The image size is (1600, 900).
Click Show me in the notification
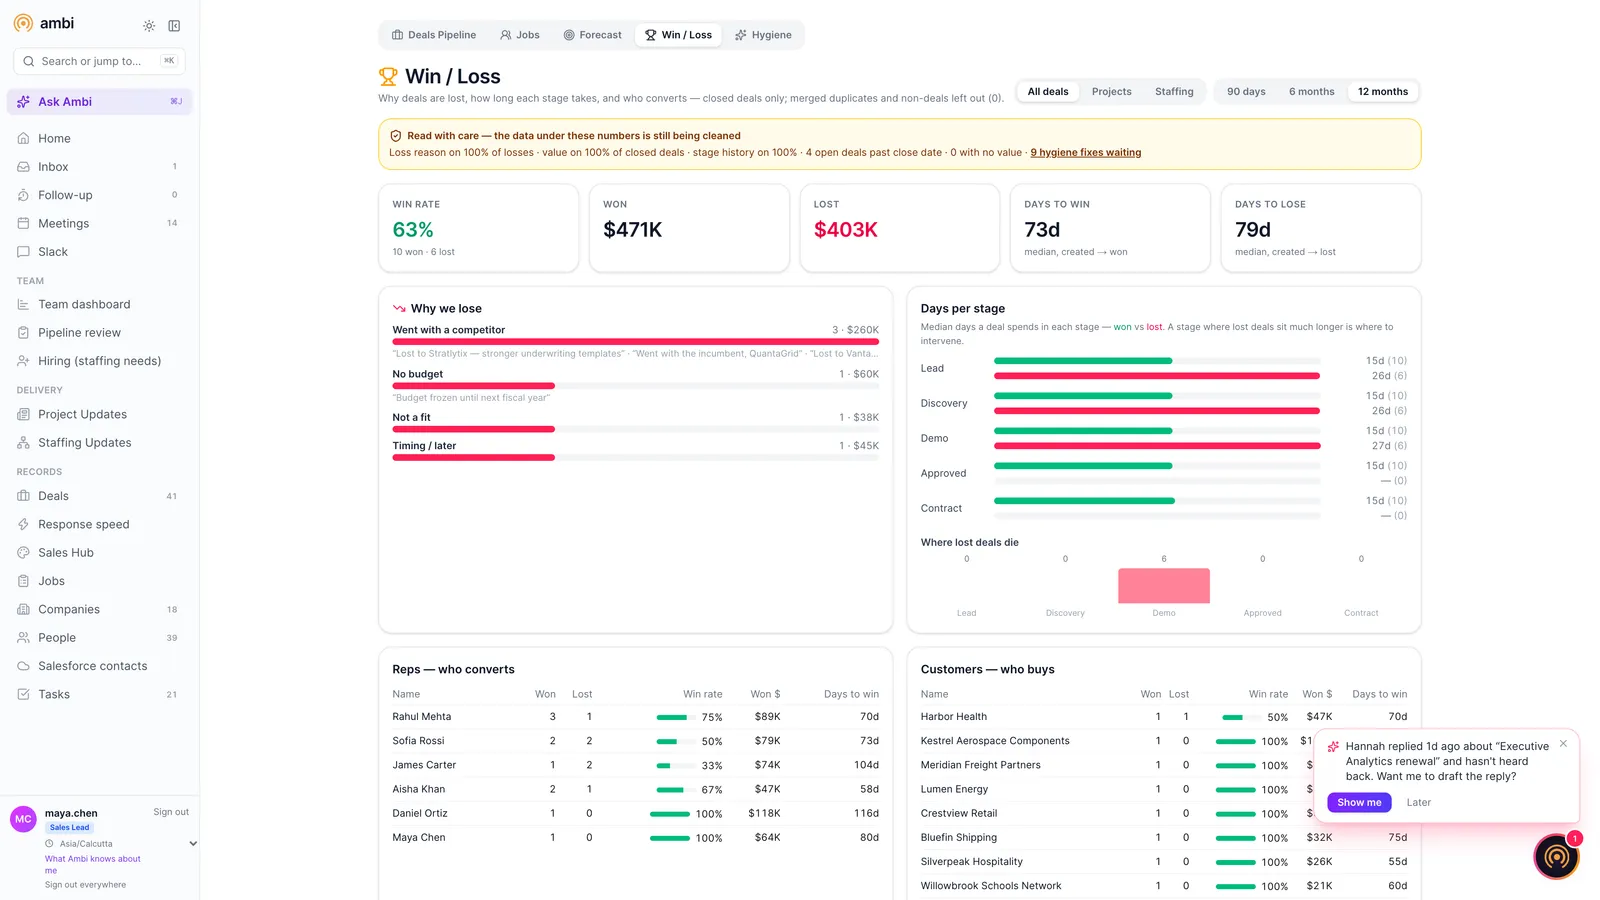[1359, 802]
